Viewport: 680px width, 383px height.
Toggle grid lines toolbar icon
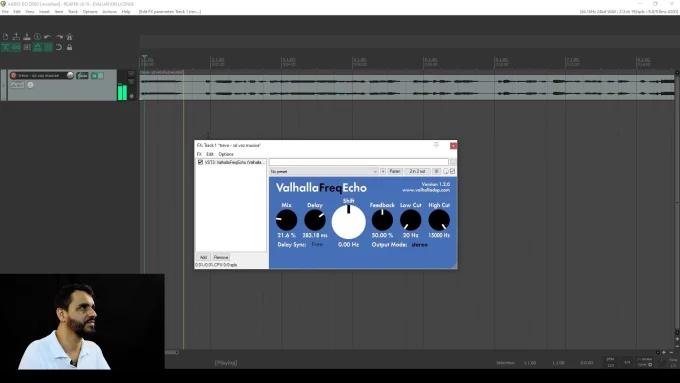point(48,47)
